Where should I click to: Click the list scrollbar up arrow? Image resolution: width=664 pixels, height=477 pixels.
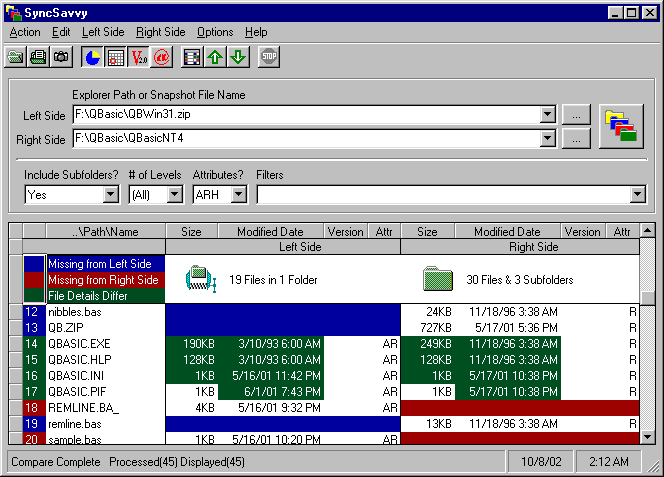pos(647,231)
